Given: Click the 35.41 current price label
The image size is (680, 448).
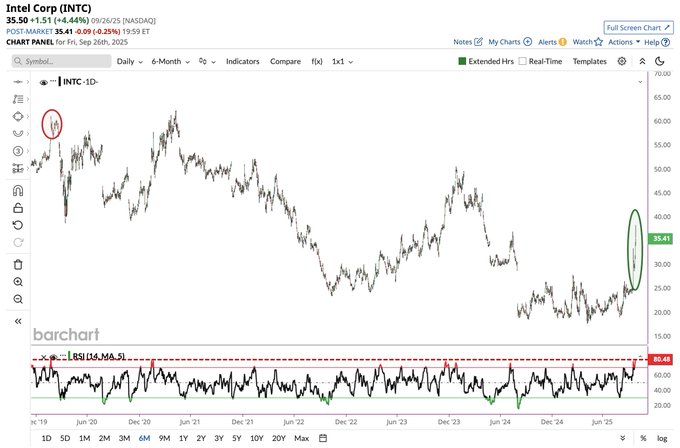Looking at the screenshot, I should coord(661,239).
